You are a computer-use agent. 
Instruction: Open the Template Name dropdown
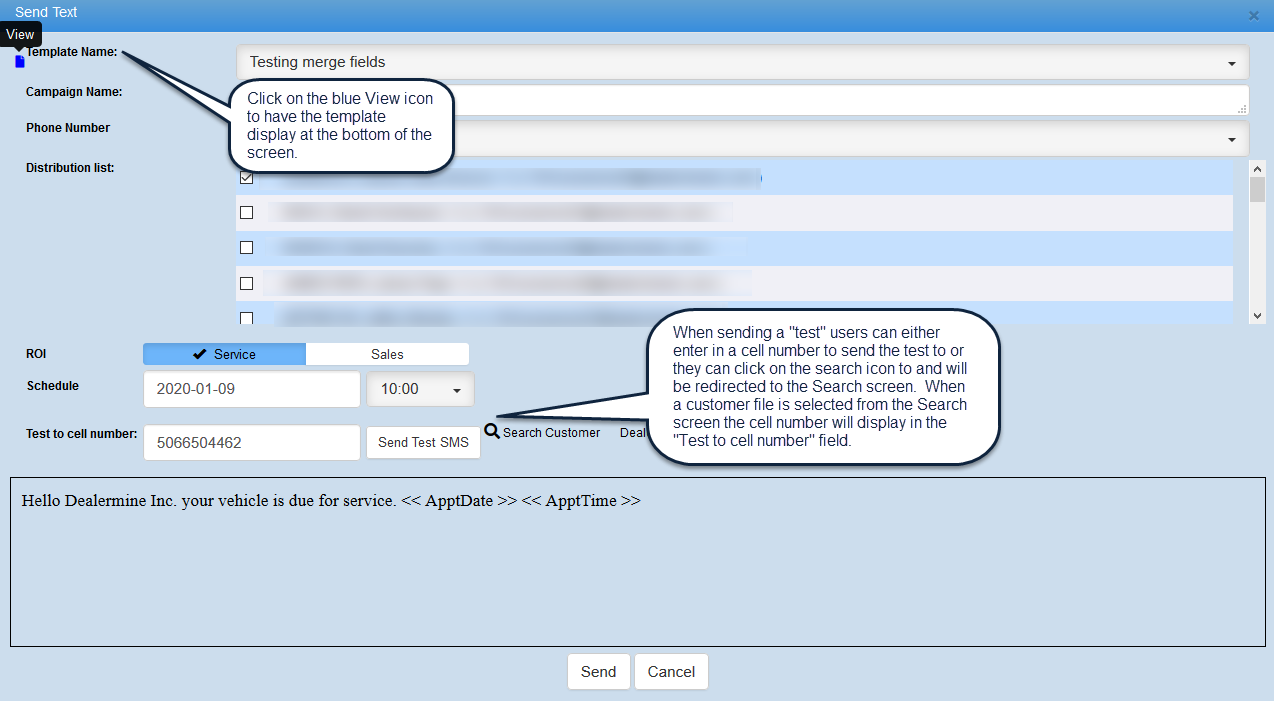[x=742, y=62]
